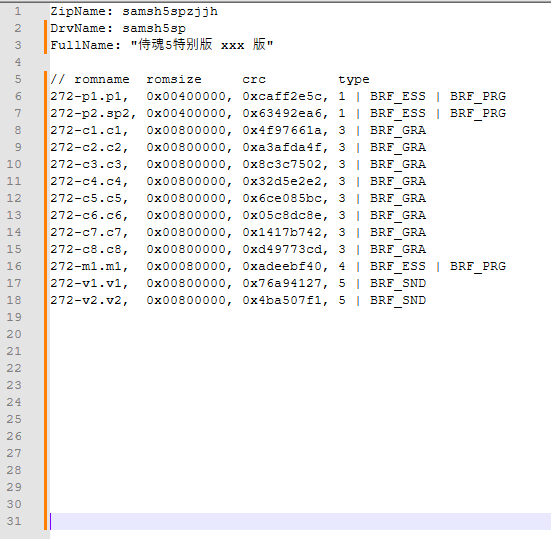
Task: Click BRF_SND on the 272-v2.v2 row
Action: (x=398, y=301)
